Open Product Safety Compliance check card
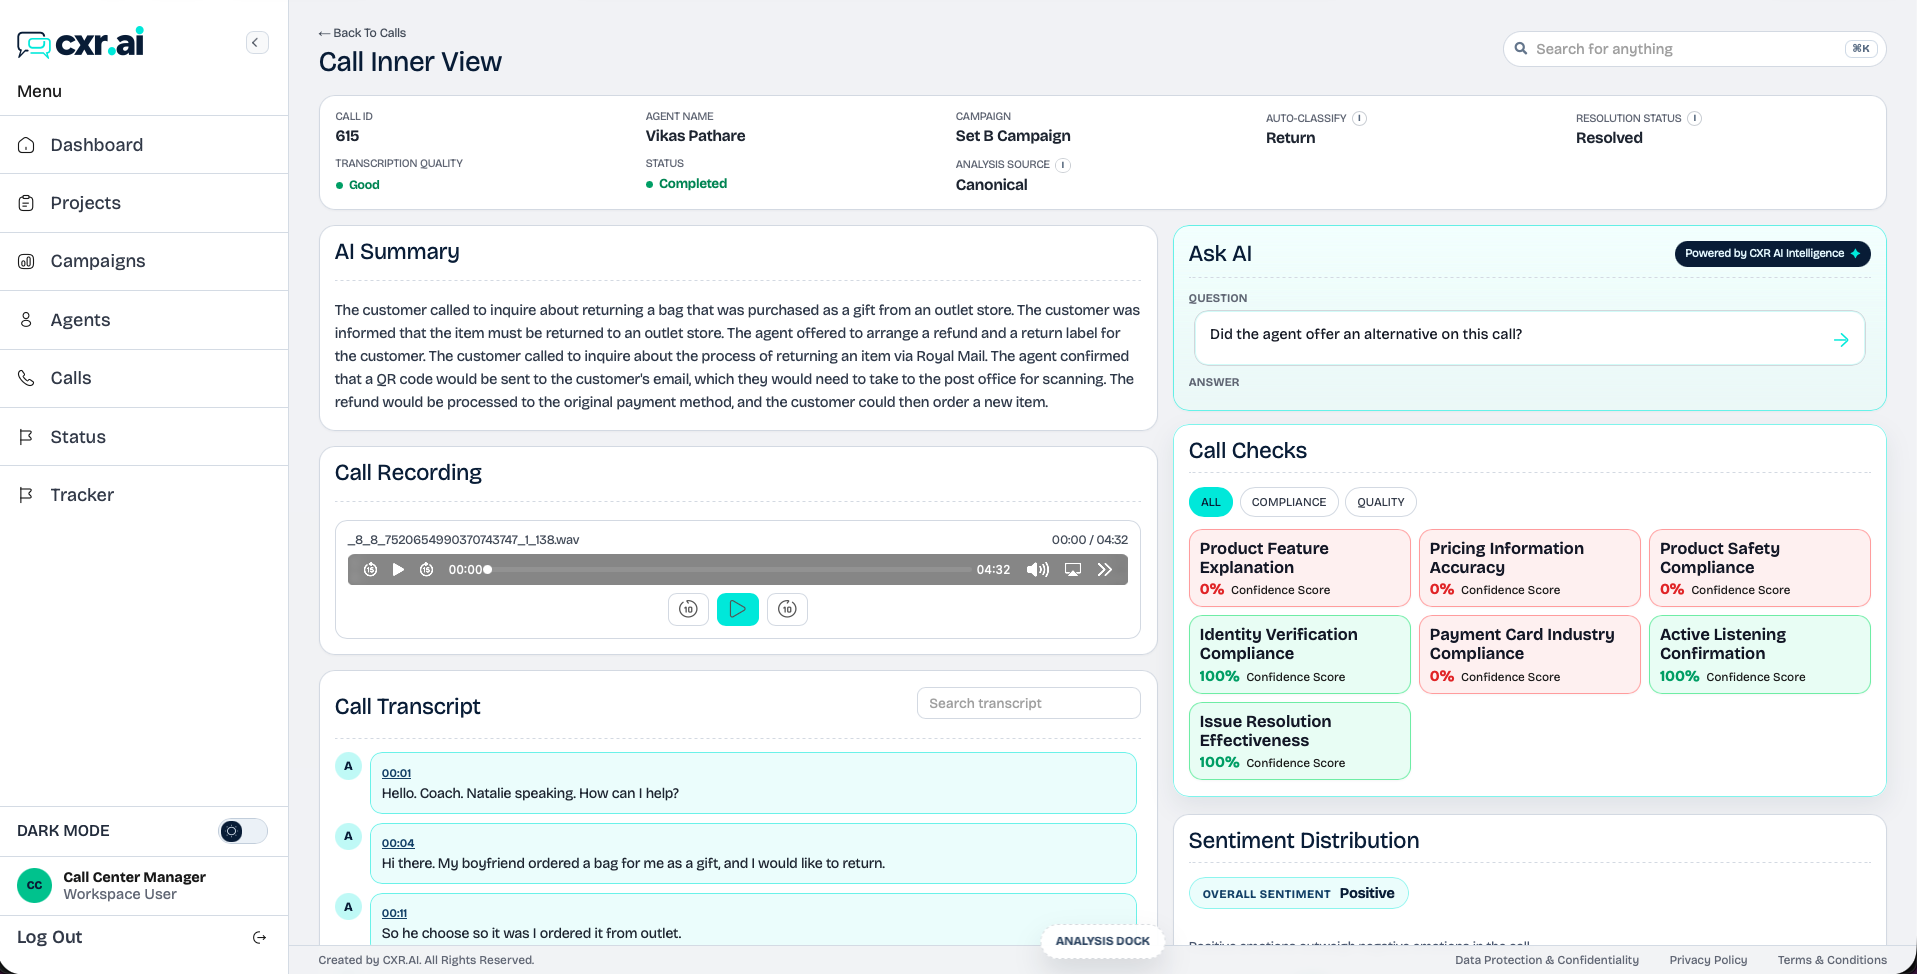Image resolution: width=1917 pixels, height=974 pixels. click(1759, 568)
